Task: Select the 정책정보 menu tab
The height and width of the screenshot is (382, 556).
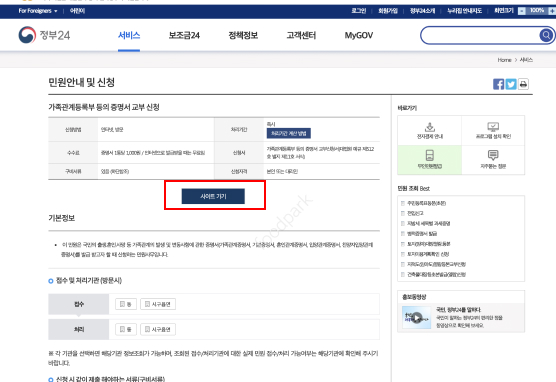Action: [243, 35]
